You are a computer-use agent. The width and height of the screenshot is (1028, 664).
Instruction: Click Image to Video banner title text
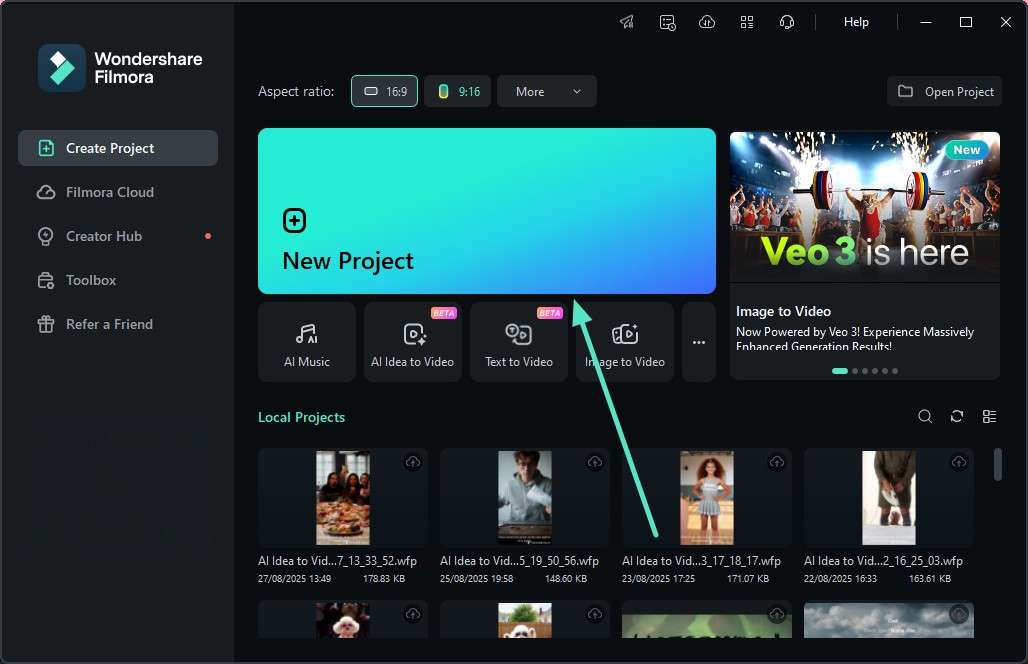(783, 311)
